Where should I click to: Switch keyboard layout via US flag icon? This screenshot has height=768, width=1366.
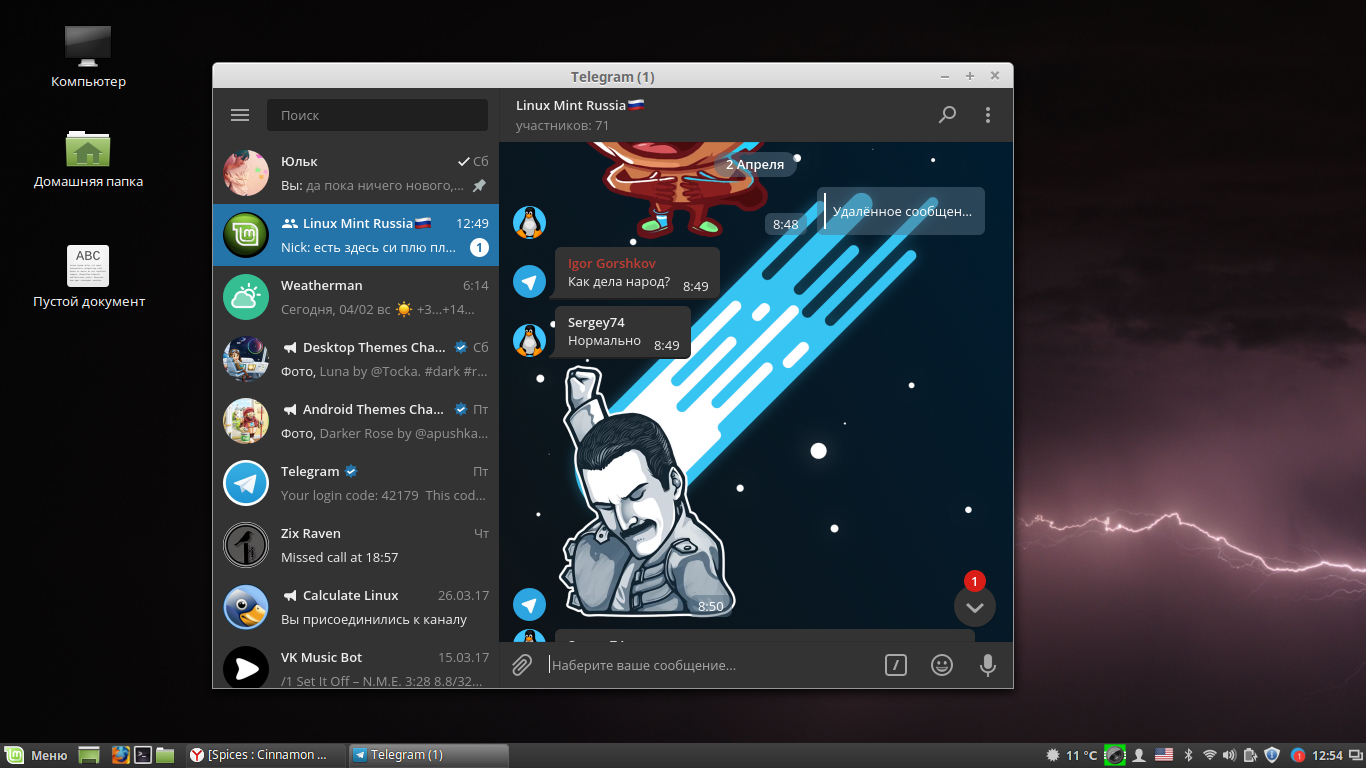click(1164, 755)
